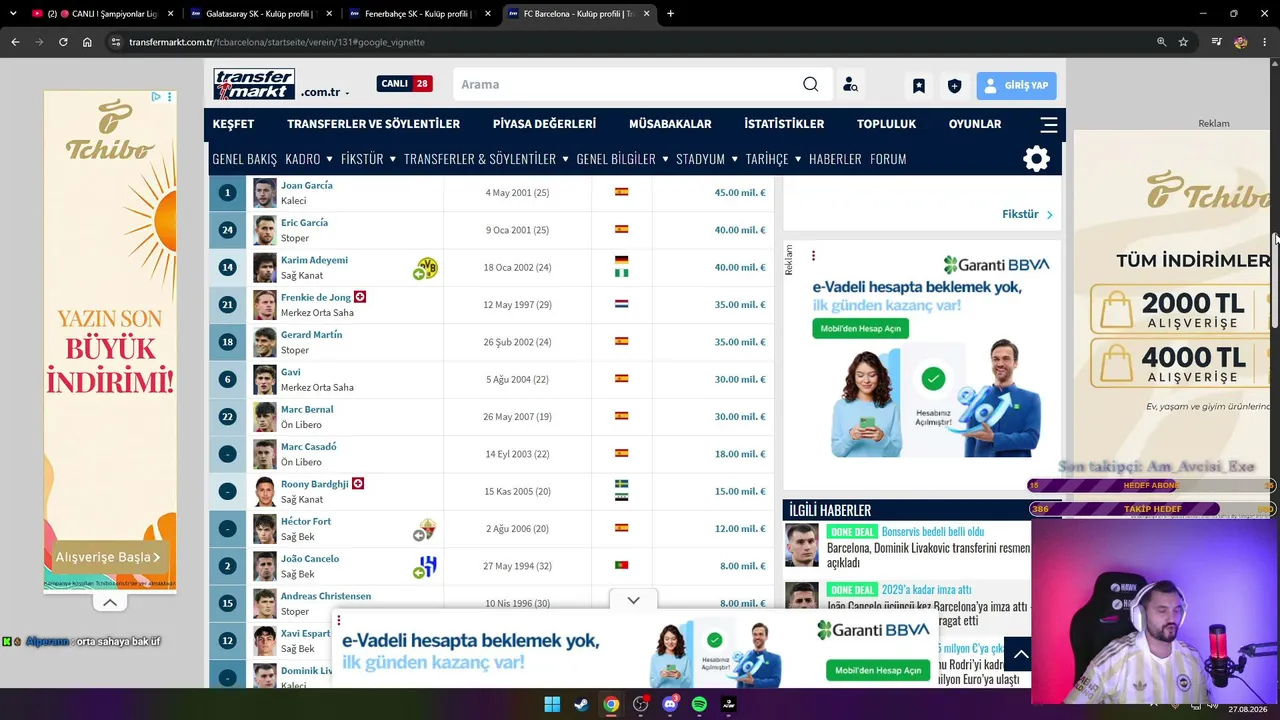
Task: Open the TOPLULUK menu
Action: tap(886, 124)
